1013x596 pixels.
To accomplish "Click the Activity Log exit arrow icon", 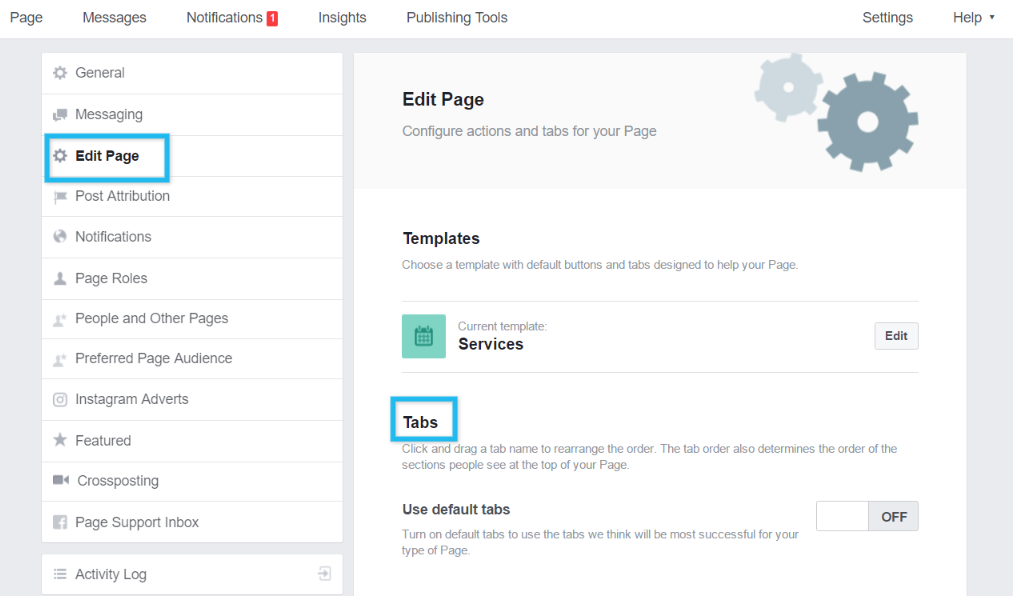I will (x=324, y=574).
